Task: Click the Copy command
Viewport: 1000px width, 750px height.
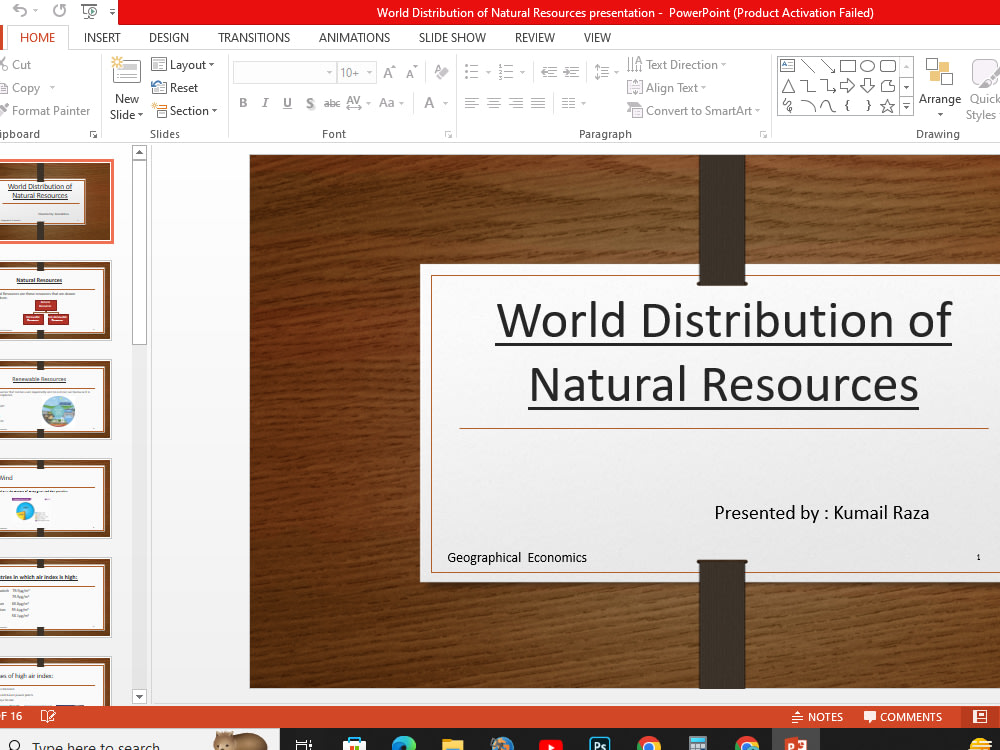Action: (22, 88)
